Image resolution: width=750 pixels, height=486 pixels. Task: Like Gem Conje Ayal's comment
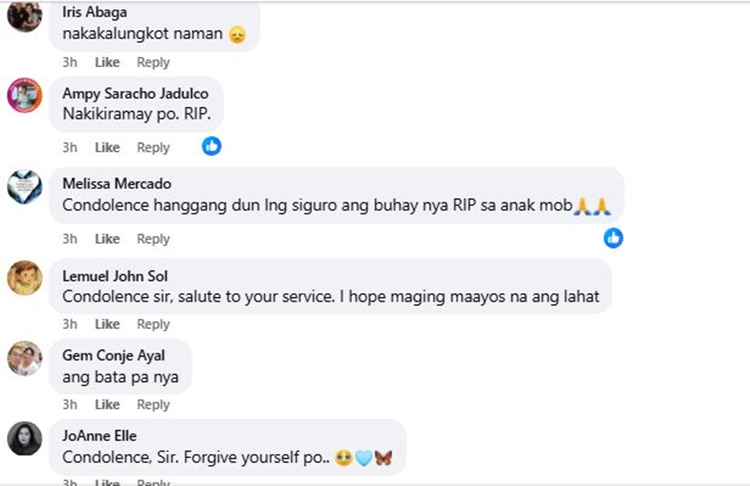[107, 404]
